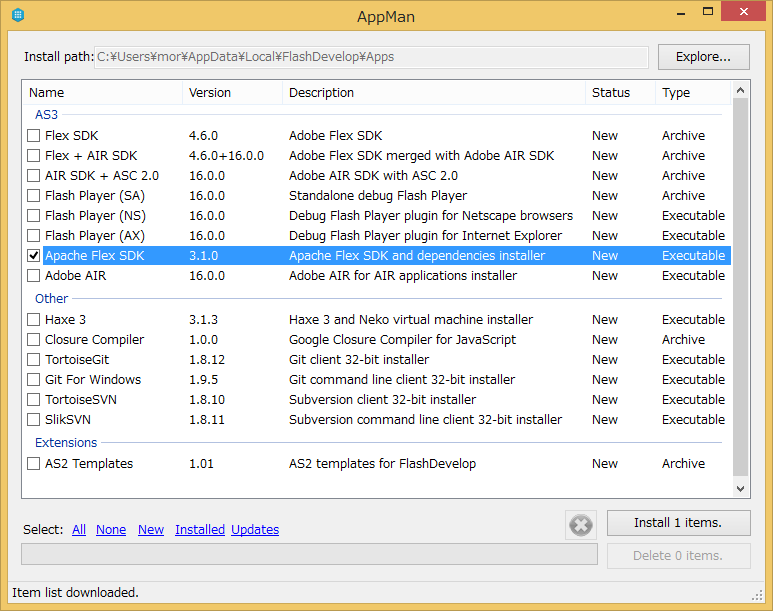Sort by the Name column header
Image resolution: width=773 pixels, height=611 pixels.
(103, 93)
